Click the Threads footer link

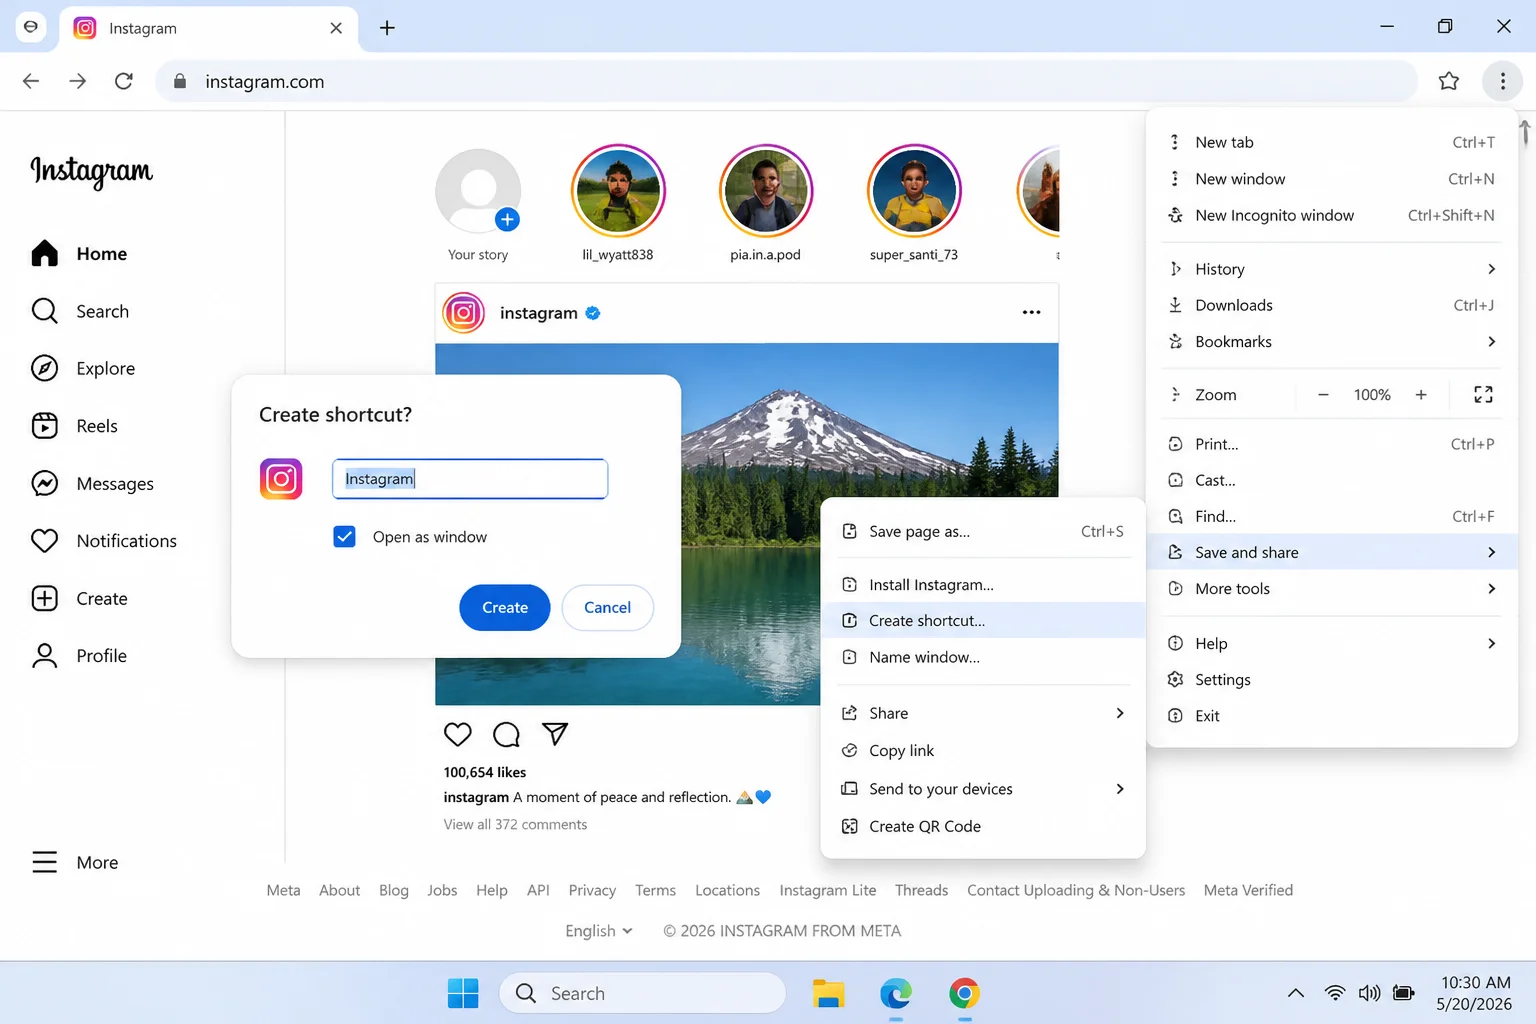point(921,890)
